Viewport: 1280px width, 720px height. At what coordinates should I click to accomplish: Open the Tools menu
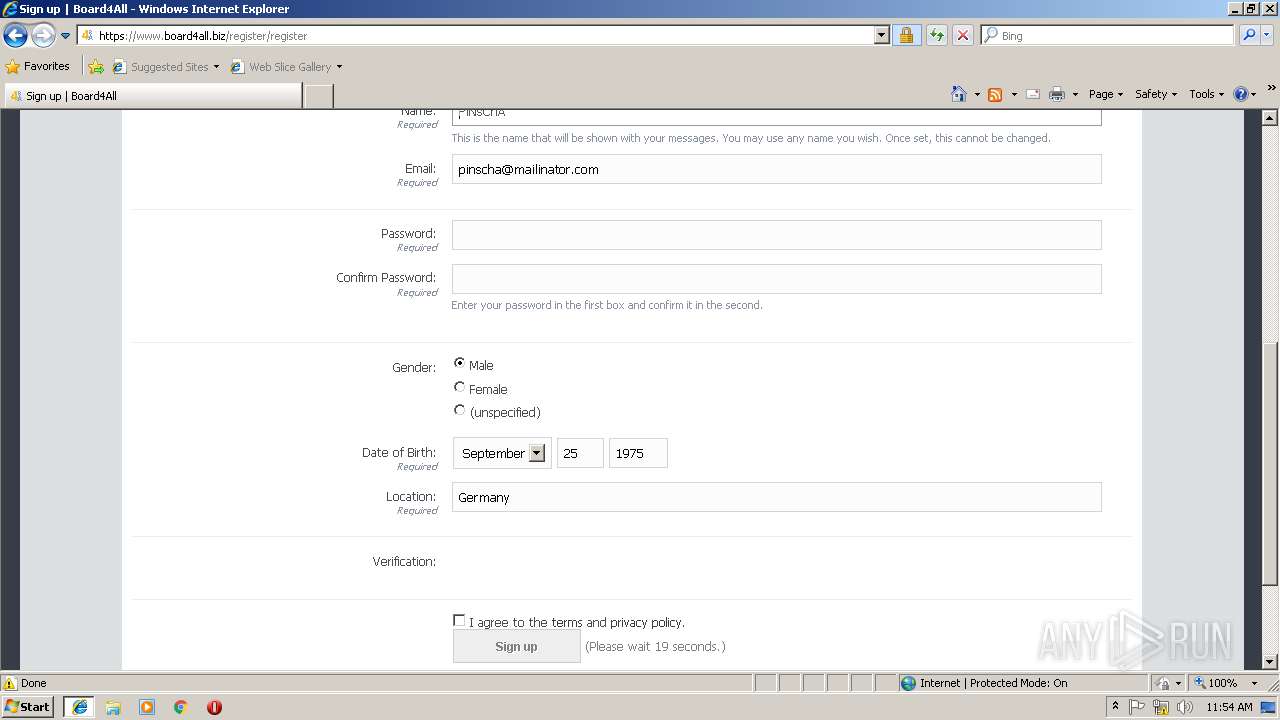pos(1206,94)
